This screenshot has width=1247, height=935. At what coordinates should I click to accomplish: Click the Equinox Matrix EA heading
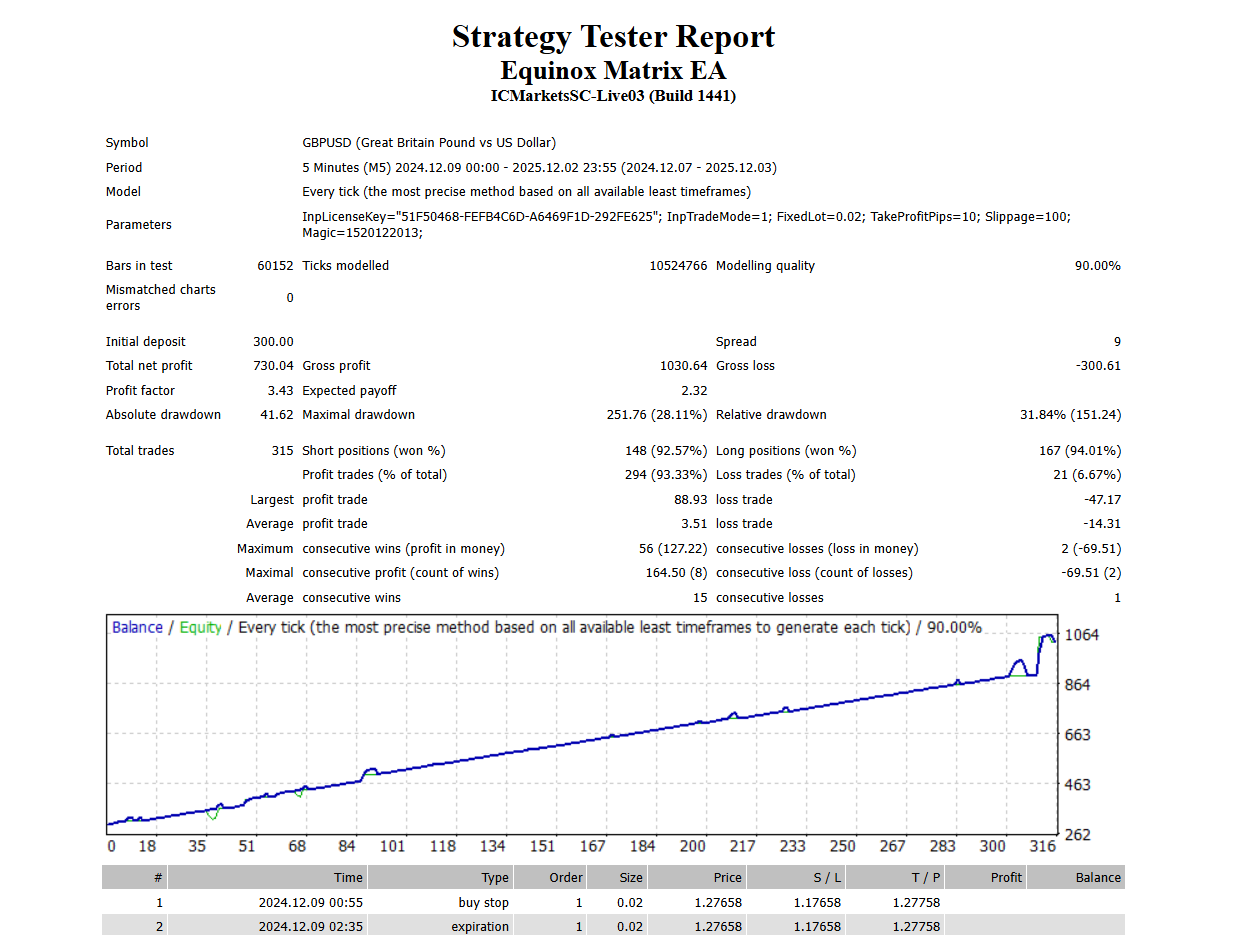(613, 71)
